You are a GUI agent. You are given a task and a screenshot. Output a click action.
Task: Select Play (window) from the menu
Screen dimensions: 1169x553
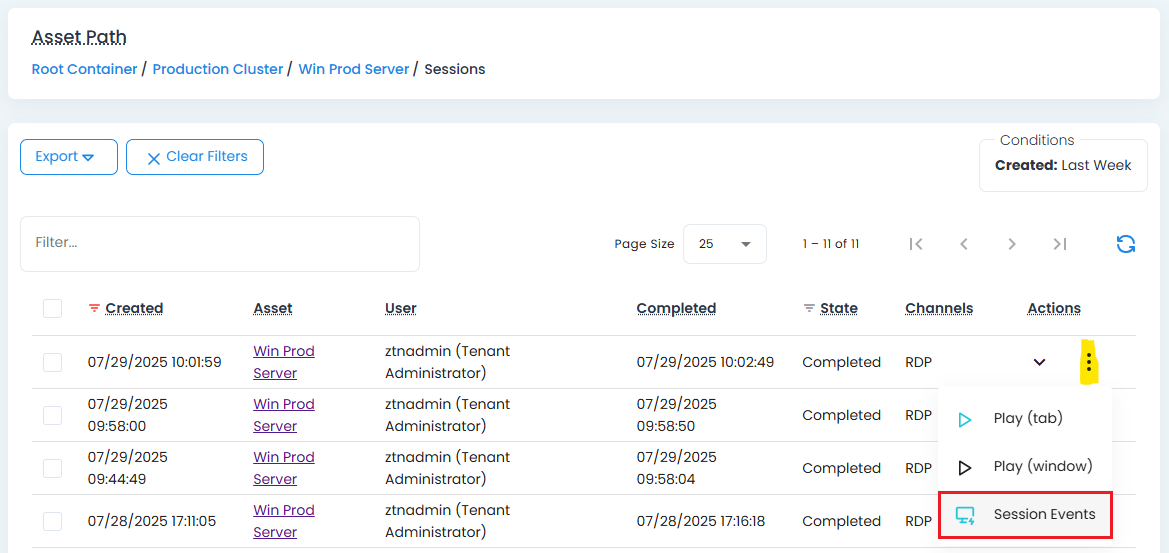[x=1025, y=467]
